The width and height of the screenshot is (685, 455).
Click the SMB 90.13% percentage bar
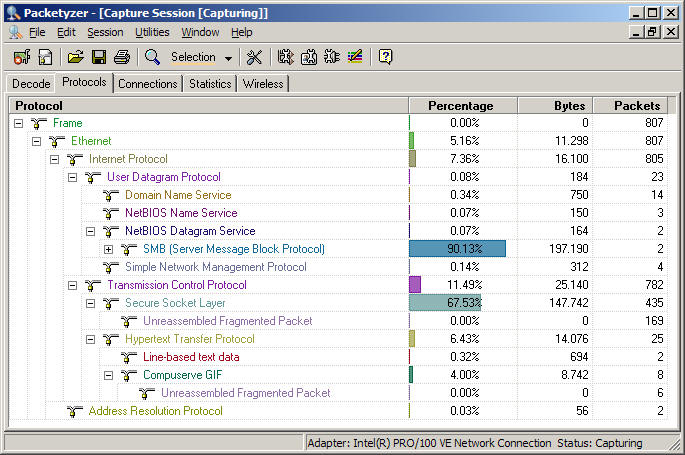click(457, 249)
